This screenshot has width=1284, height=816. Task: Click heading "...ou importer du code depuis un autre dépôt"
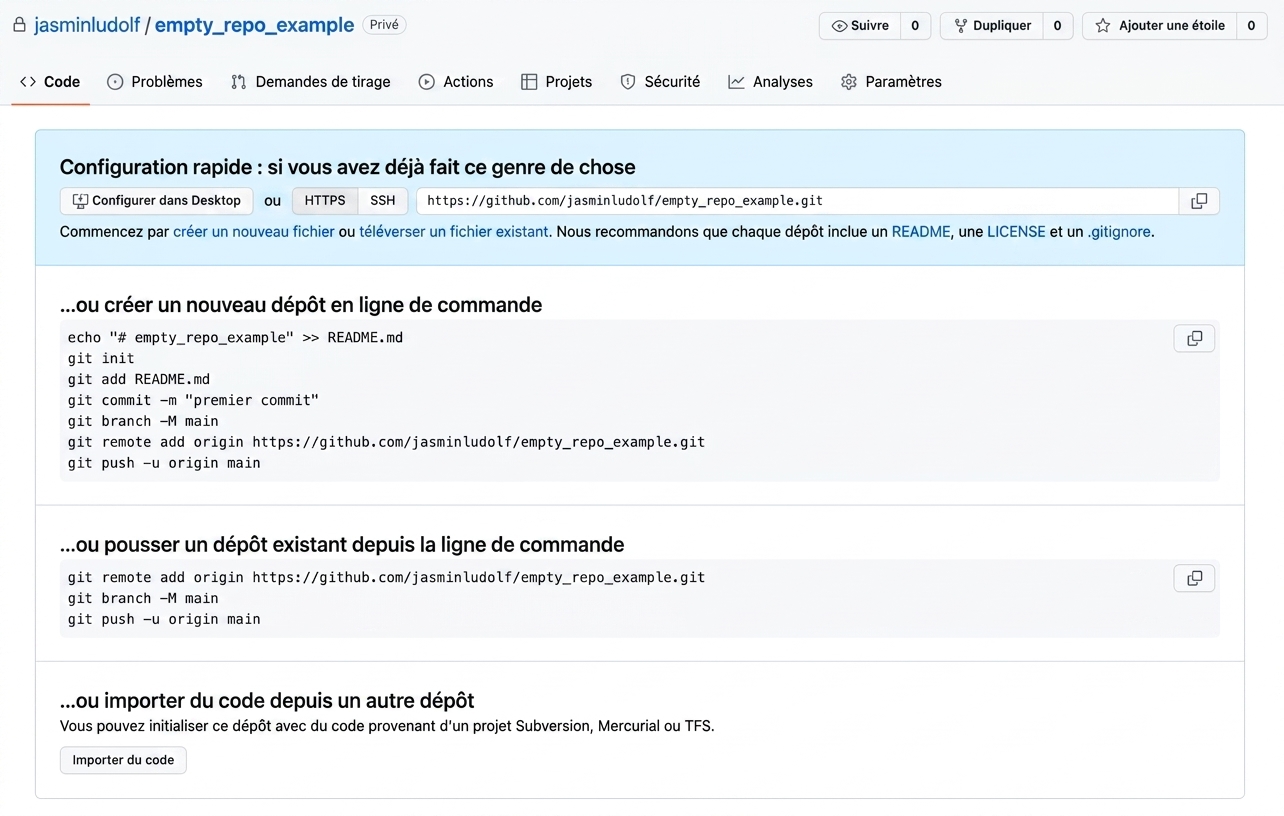click(x=267, y=701)
